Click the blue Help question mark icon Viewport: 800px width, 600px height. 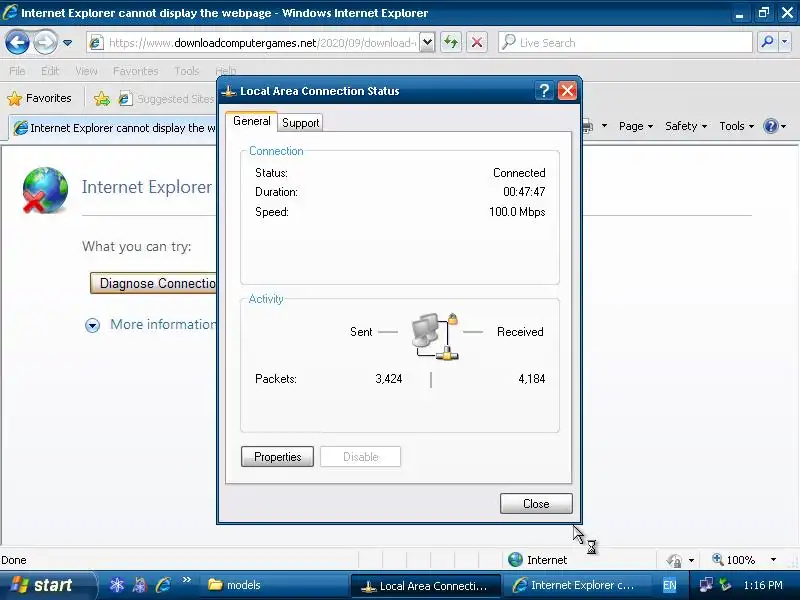(x=770, y=126)
